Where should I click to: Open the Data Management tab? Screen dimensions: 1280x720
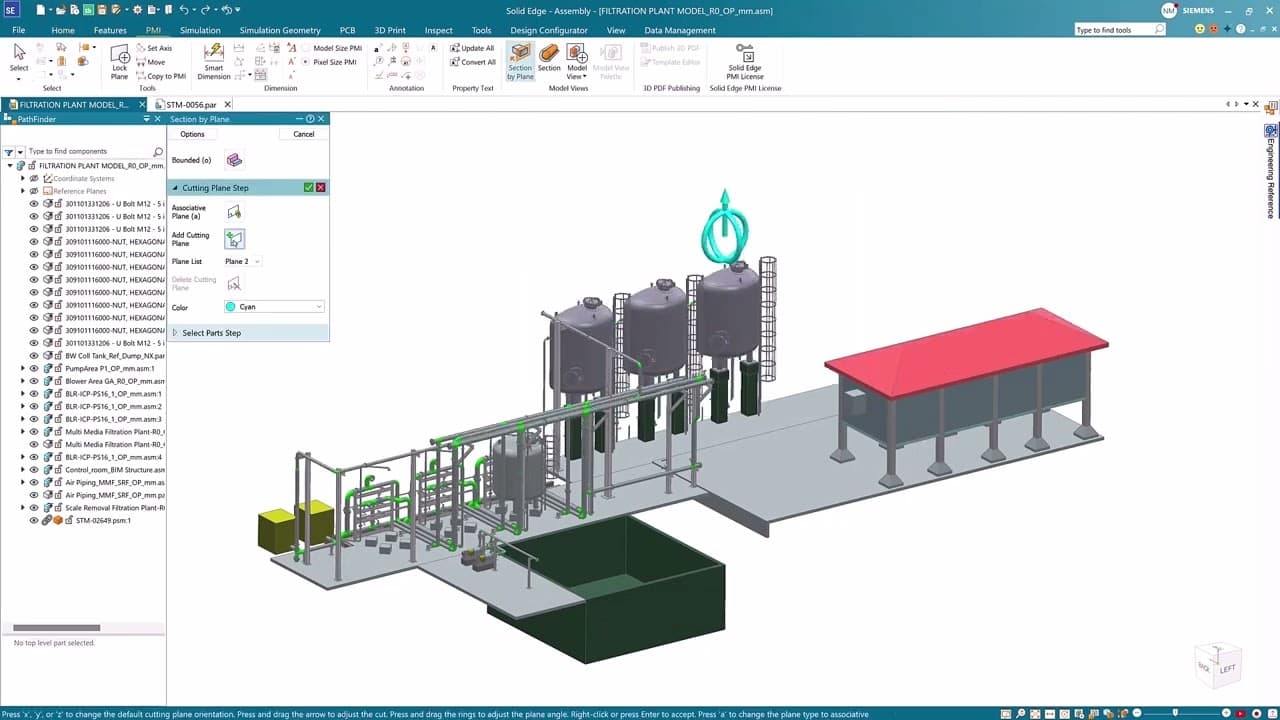coord(680,30)
